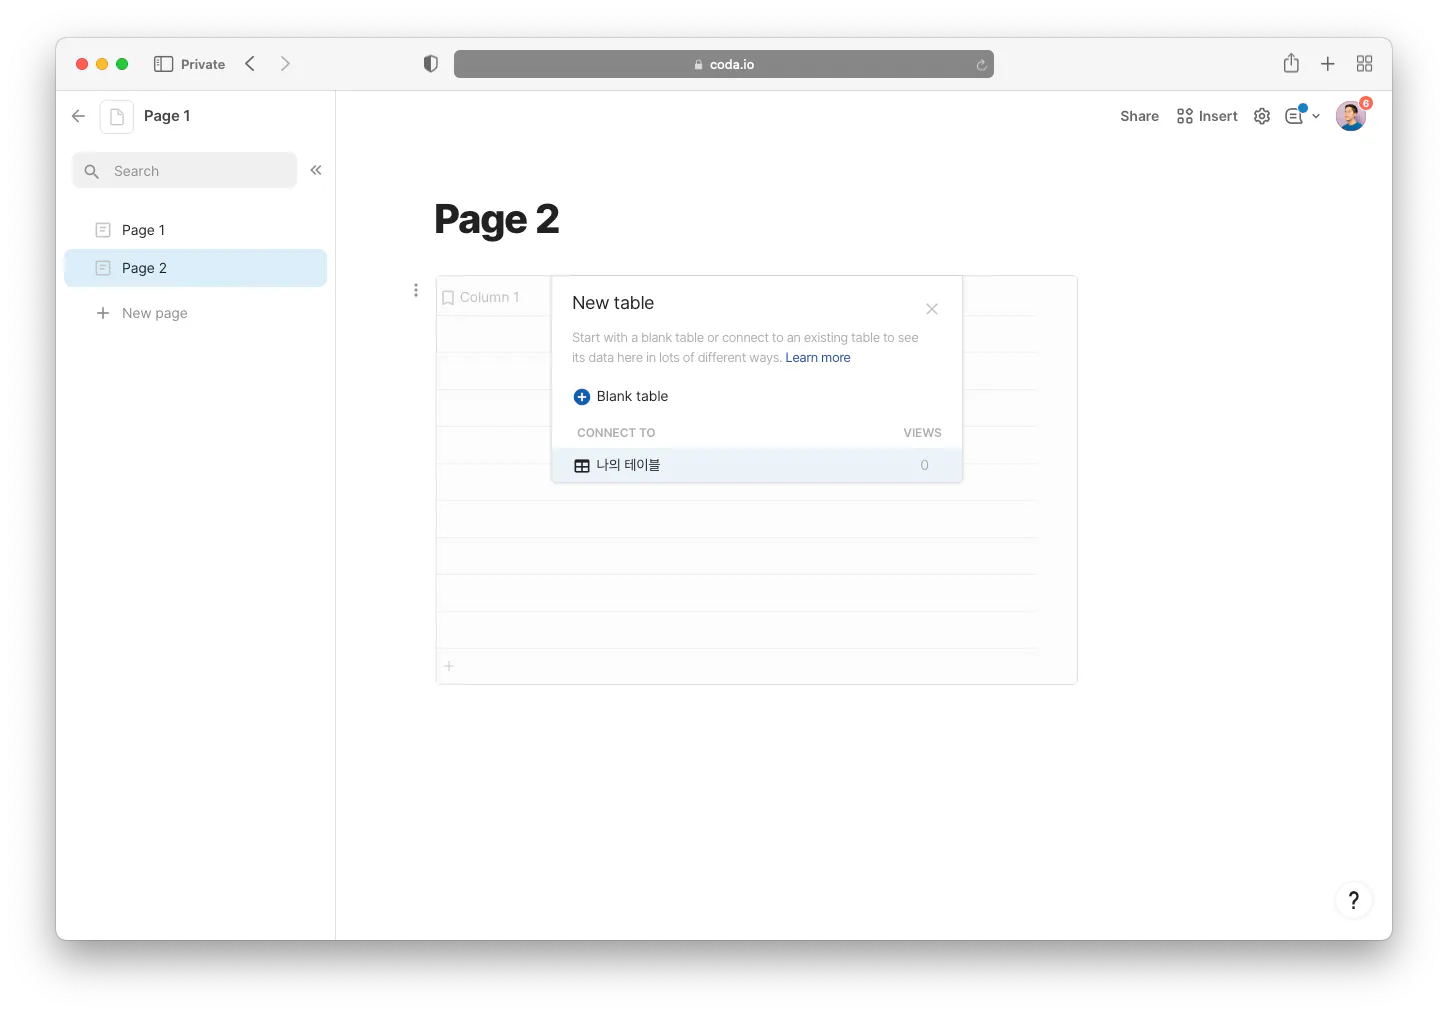Create a Blank table

point(621,396)
